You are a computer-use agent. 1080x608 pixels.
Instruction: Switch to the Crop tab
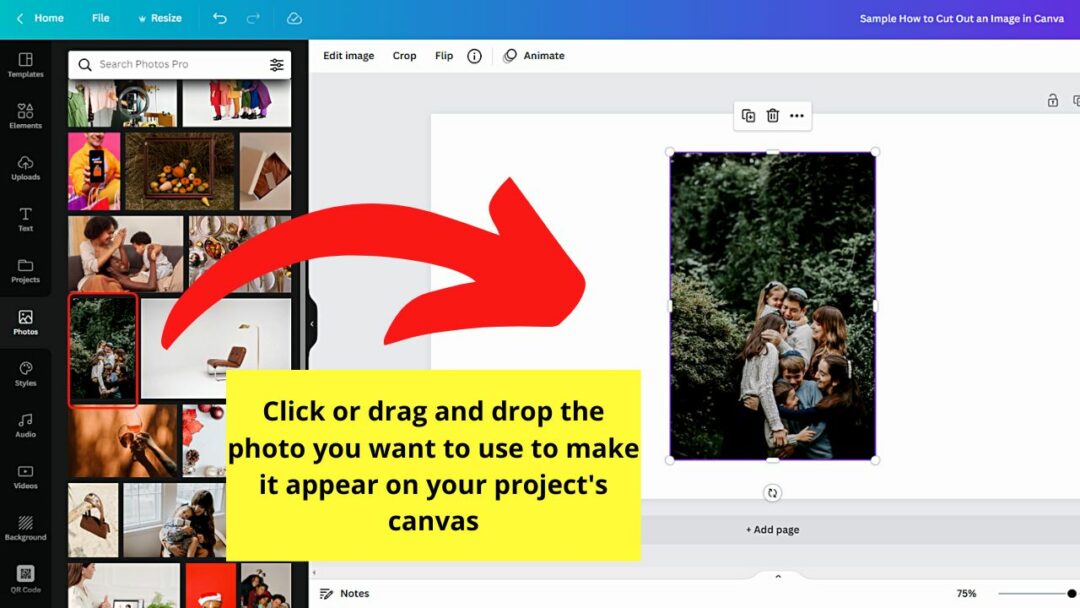tap(404, 55)
